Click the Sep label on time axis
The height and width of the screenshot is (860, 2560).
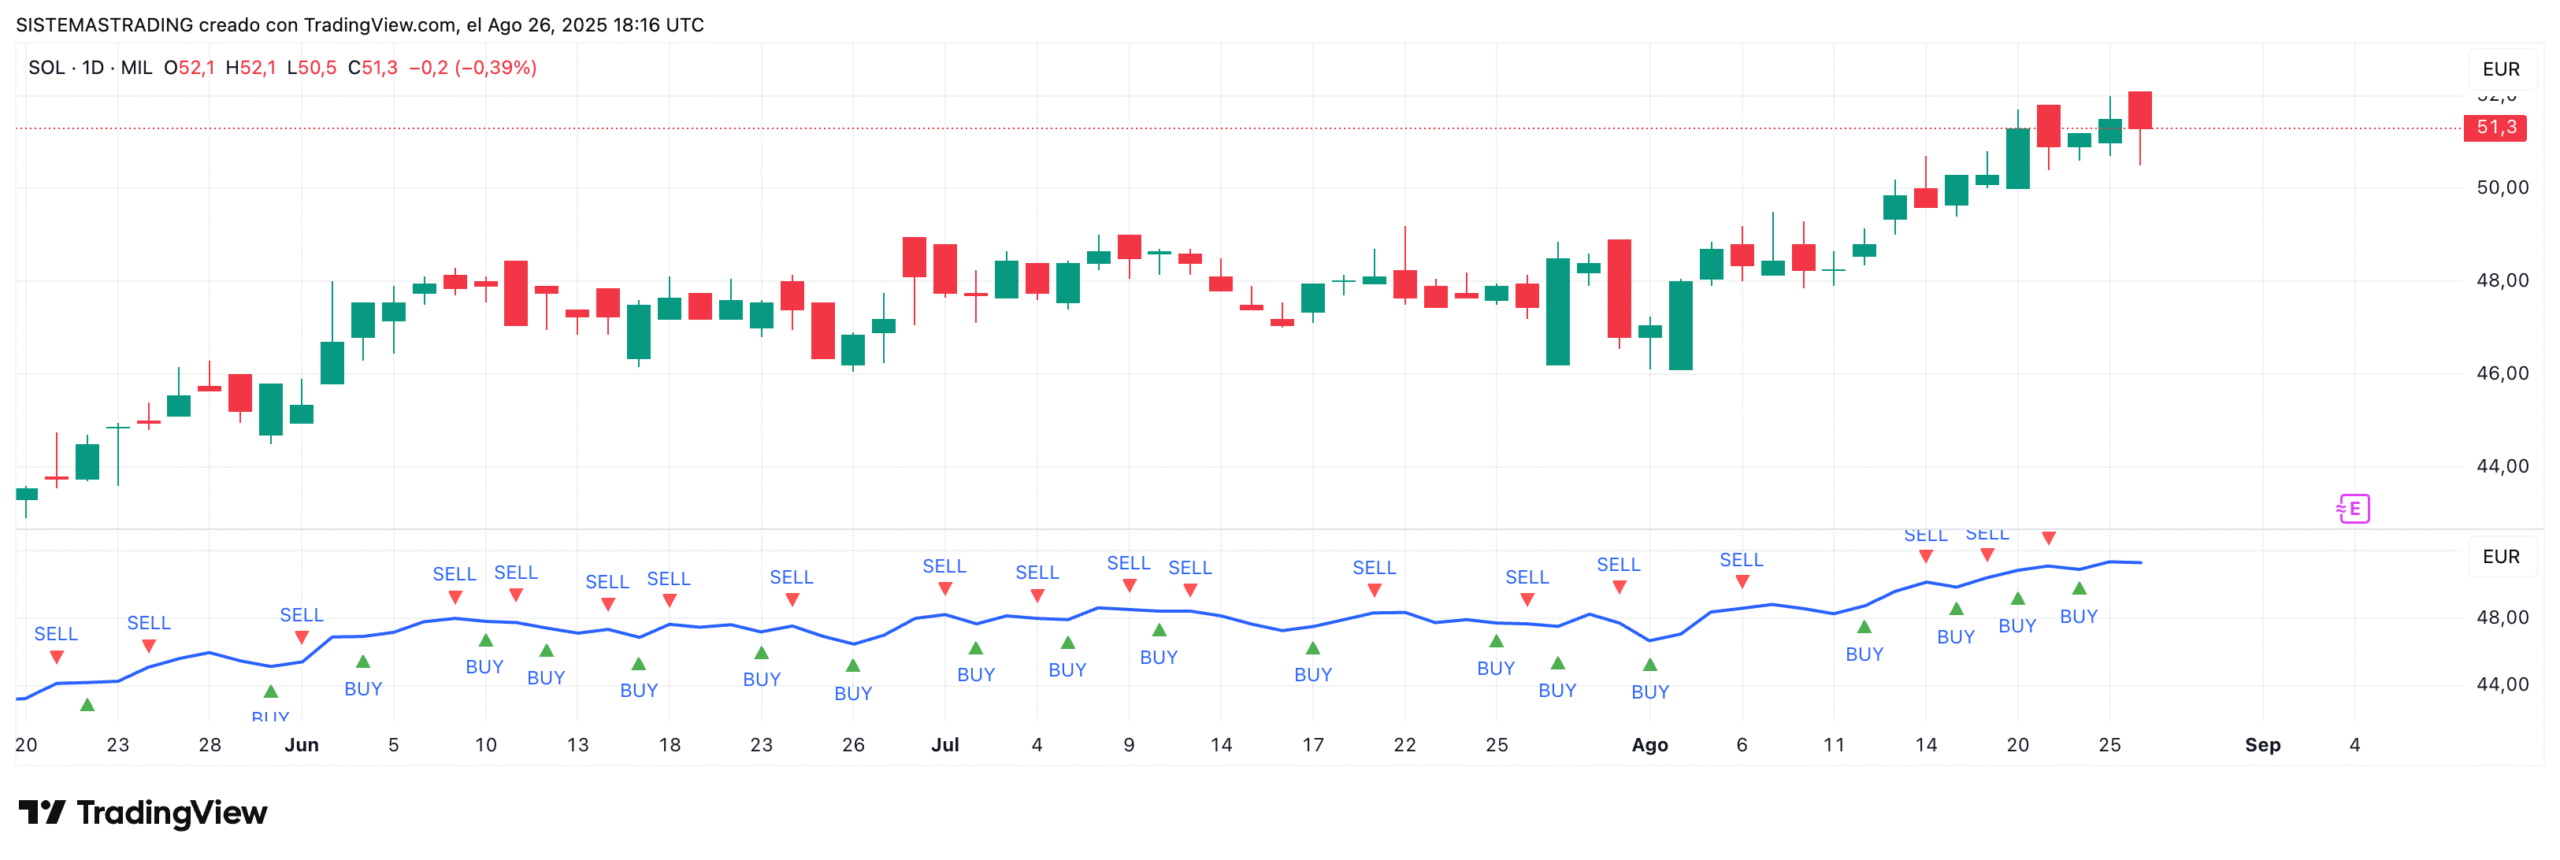(2262, 745)
